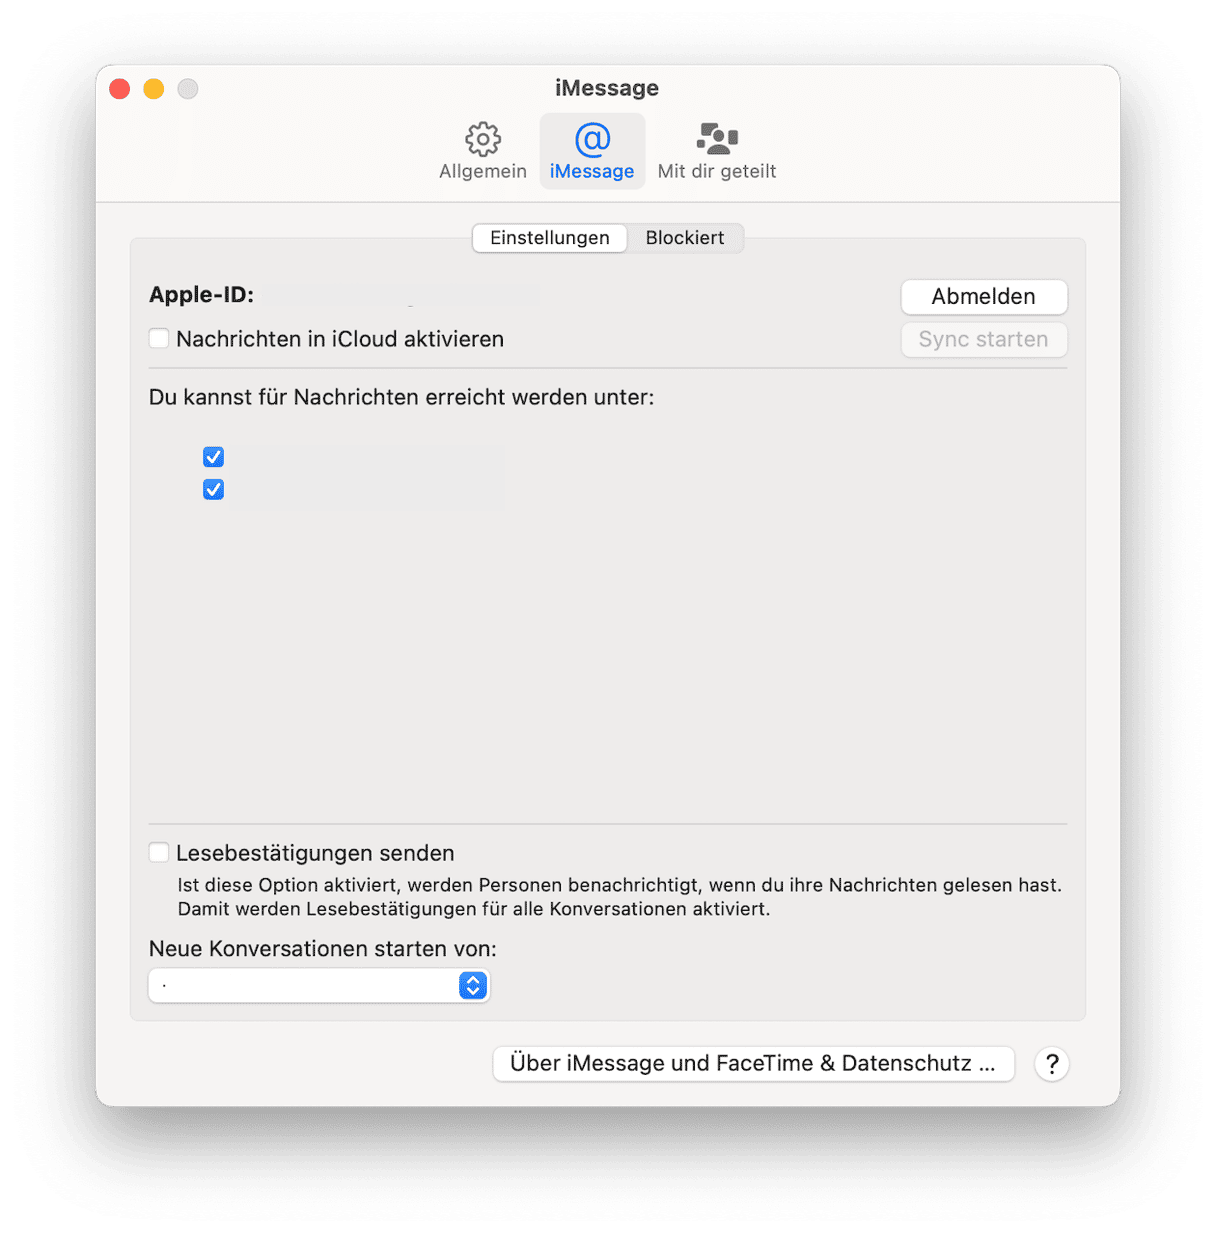Uncheck the second reachable address checkbox

click(213, 489)
